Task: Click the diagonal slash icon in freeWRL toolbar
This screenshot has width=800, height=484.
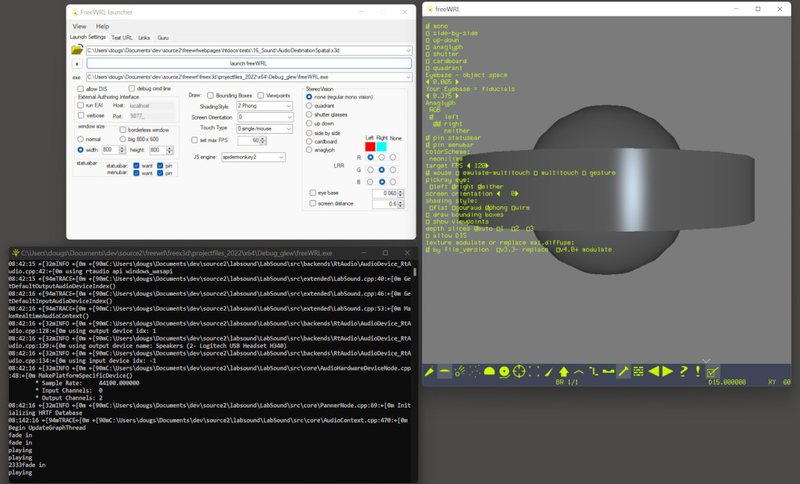Action: point(548,372)
